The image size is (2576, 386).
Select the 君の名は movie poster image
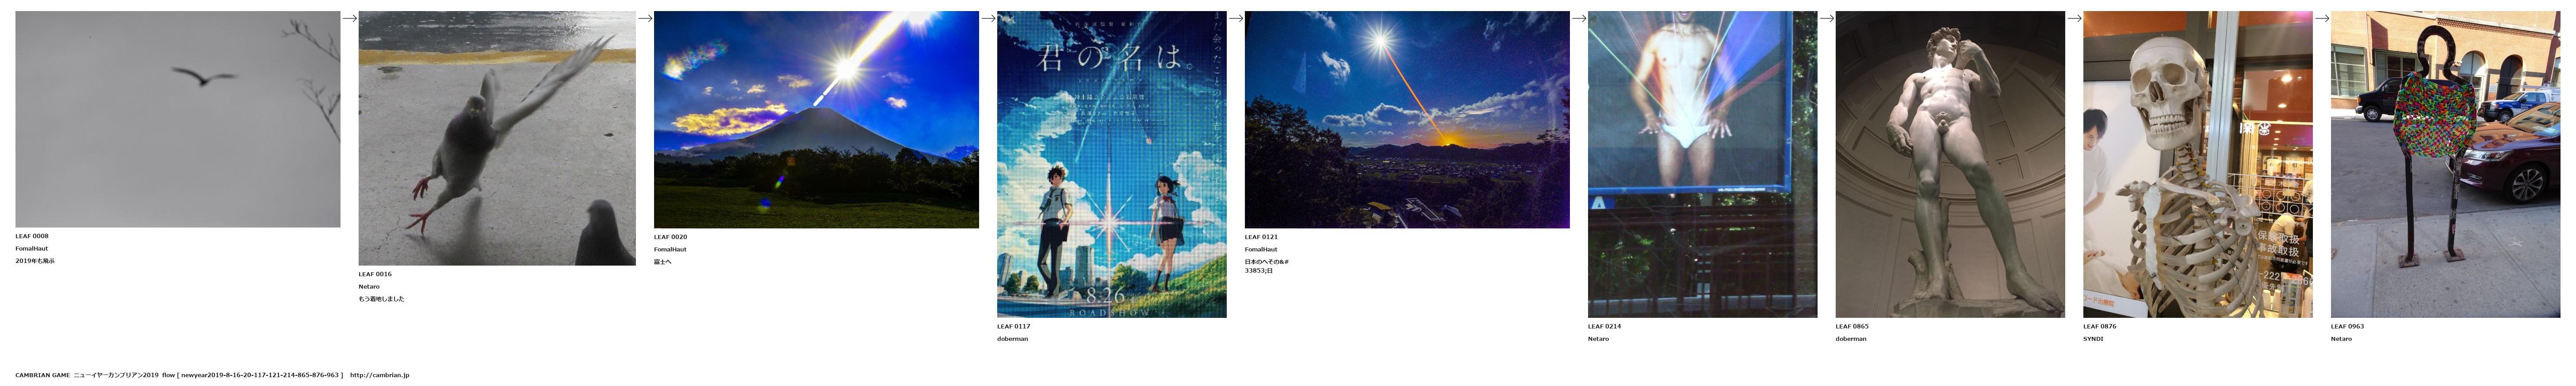click(1112, 164)
